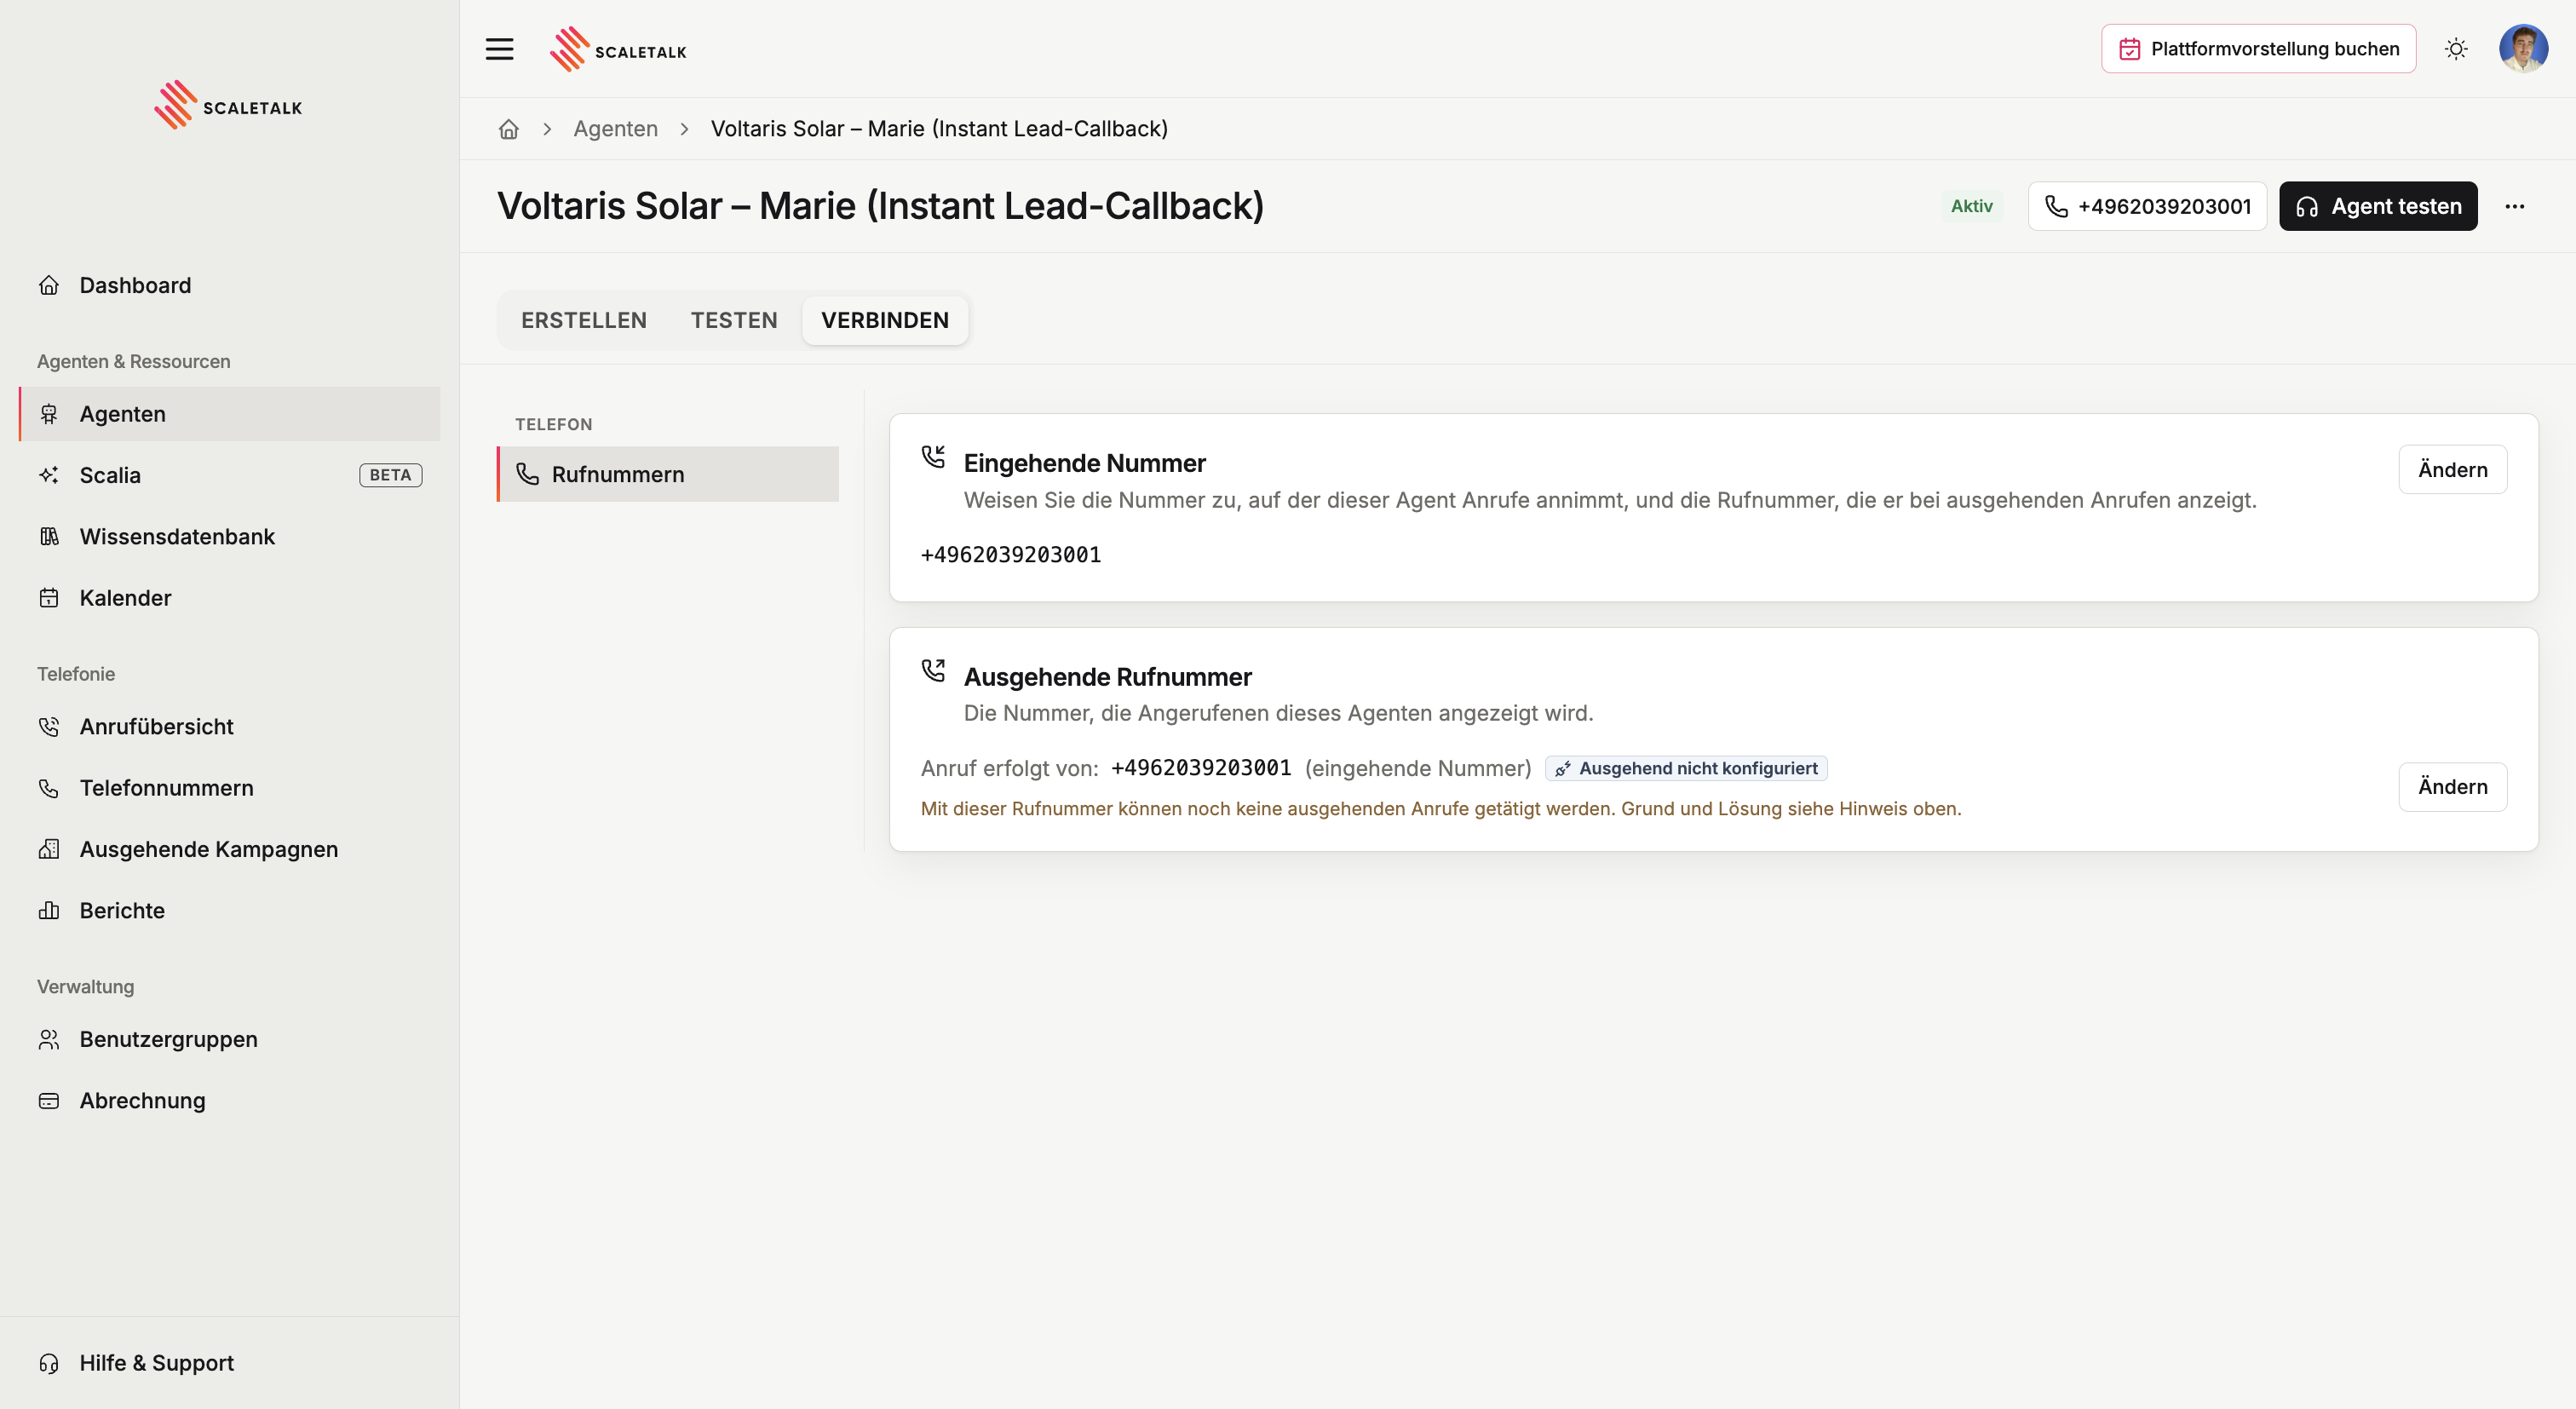The height and width of the screenshot is (1409, 2576).
Task: Navigate to Telefonnummern
Action: pyautogui.click(x=230, y=788)
